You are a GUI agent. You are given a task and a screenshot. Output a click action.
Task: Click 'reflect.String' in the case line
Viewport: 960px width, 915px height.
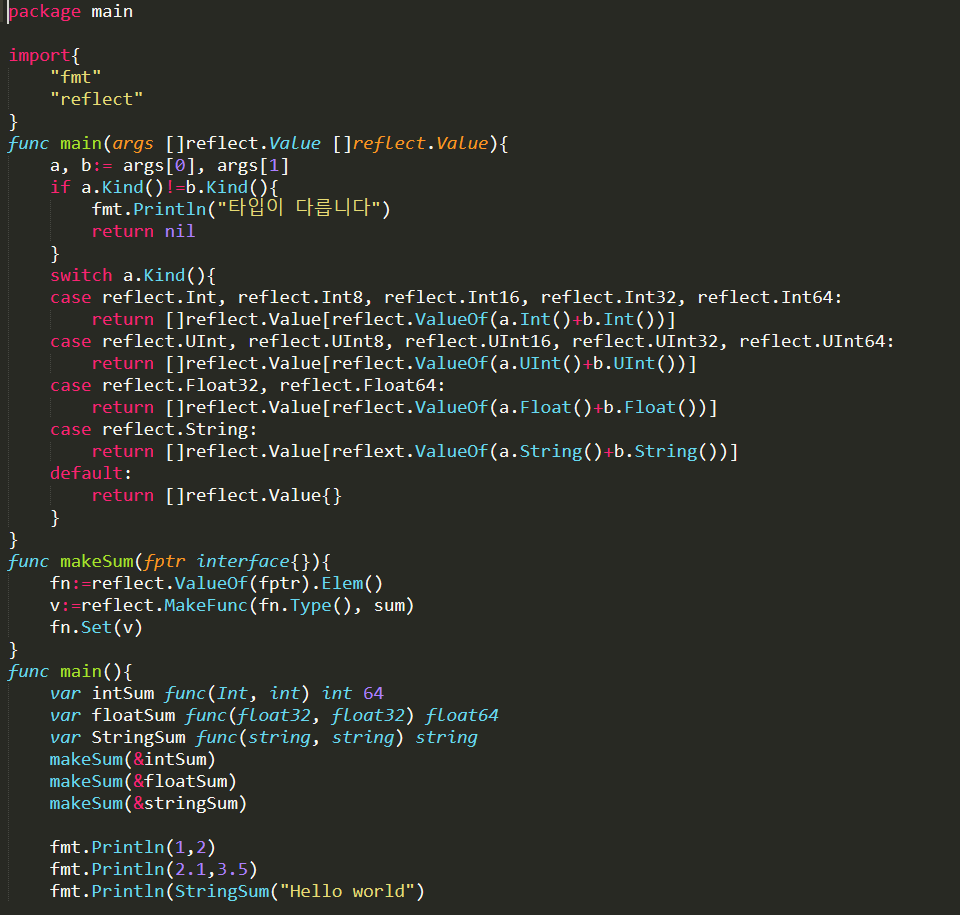174,430
